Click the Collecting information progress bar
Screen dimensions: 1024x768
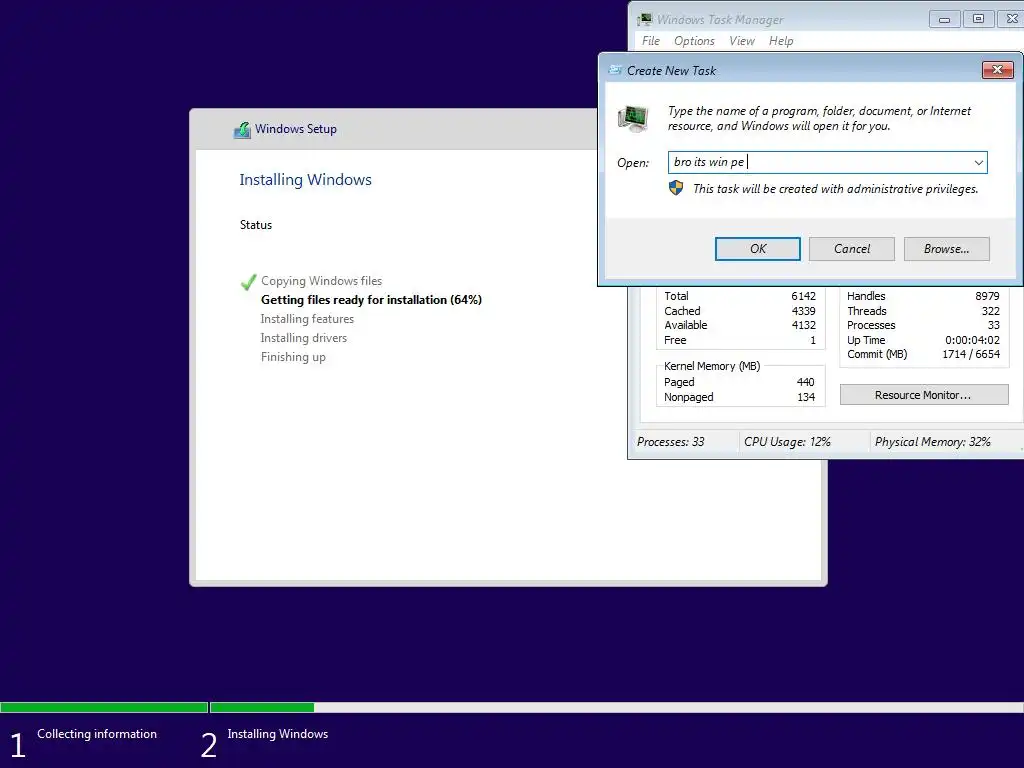pyautogui.click(x=104, y=707)
